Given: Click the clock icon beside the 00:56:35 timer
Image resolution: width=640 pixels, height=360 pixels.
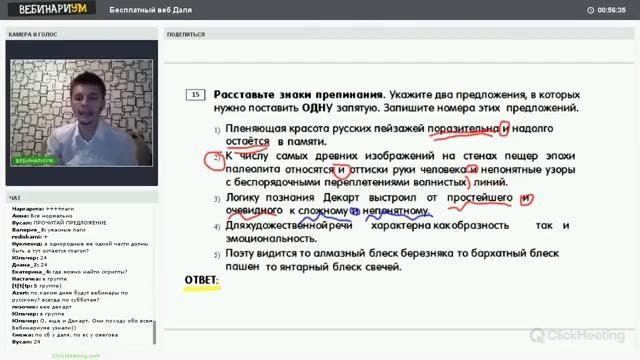Looking at the screenshot, I should click(590, 10).
